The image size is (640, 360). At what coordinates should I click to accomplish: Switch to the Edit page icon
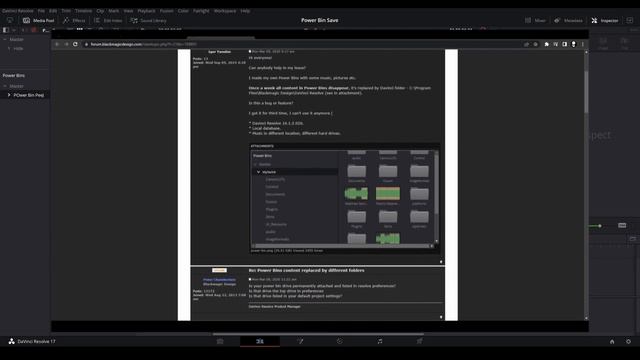(x=260, y=341)
